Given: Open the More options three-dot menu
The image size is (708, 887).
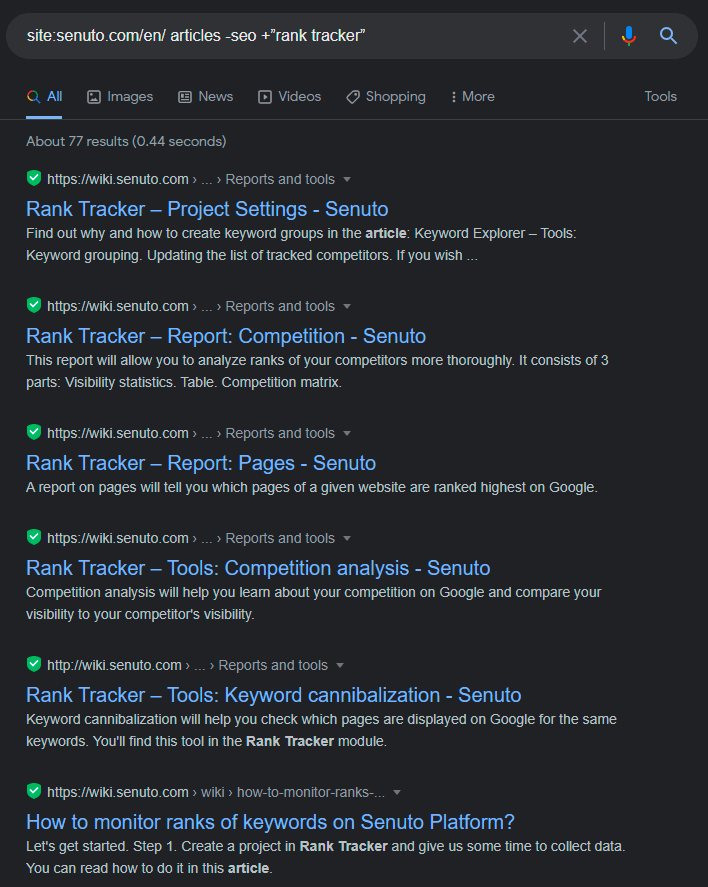Looking at the screenshot, I should point(473,97).
